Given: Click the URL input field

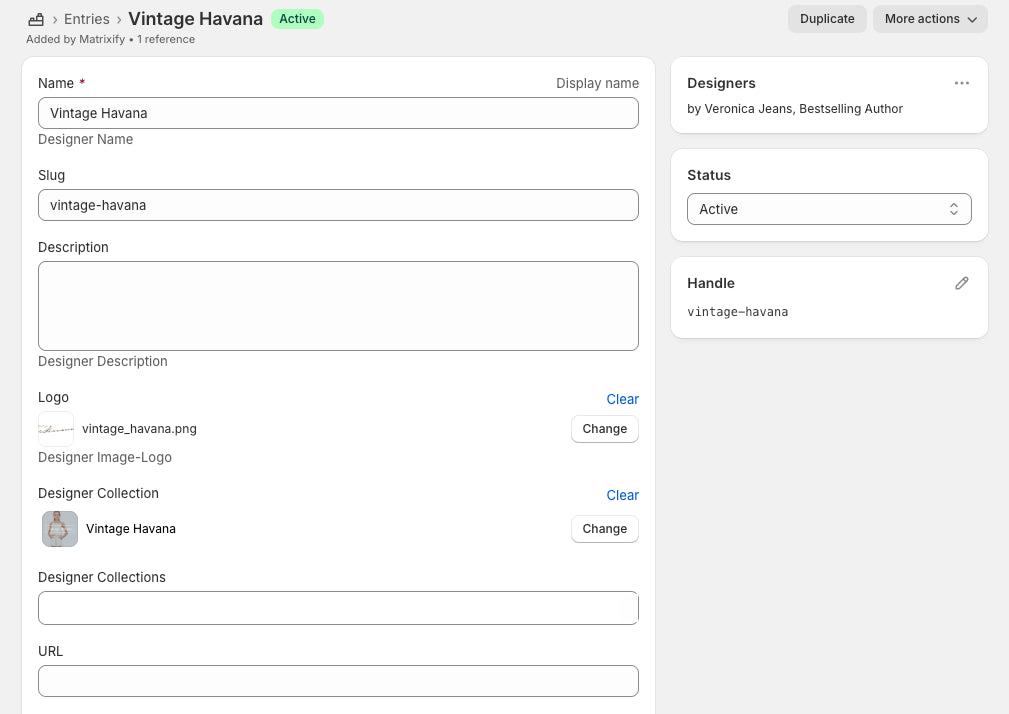Looking at the screenshot, I should [x=338, y=681].
